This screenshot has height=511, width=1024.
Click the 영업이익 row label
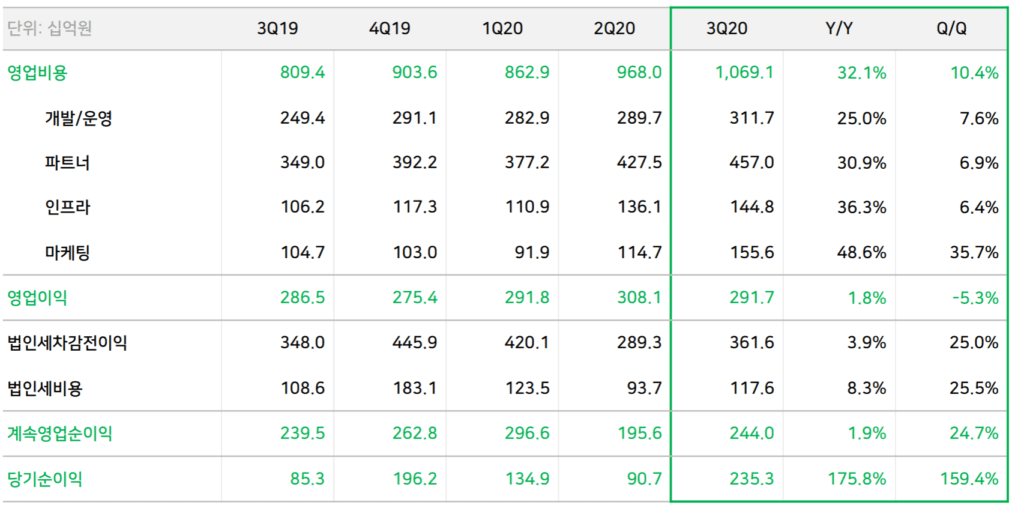click(38, 298)
